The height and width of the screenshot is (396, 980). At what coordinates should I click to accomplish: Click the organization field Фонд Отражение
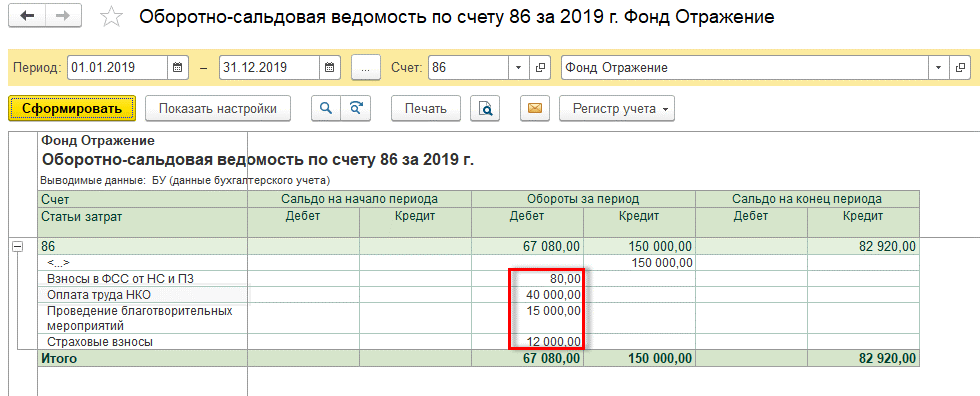[x=746, y=67]
